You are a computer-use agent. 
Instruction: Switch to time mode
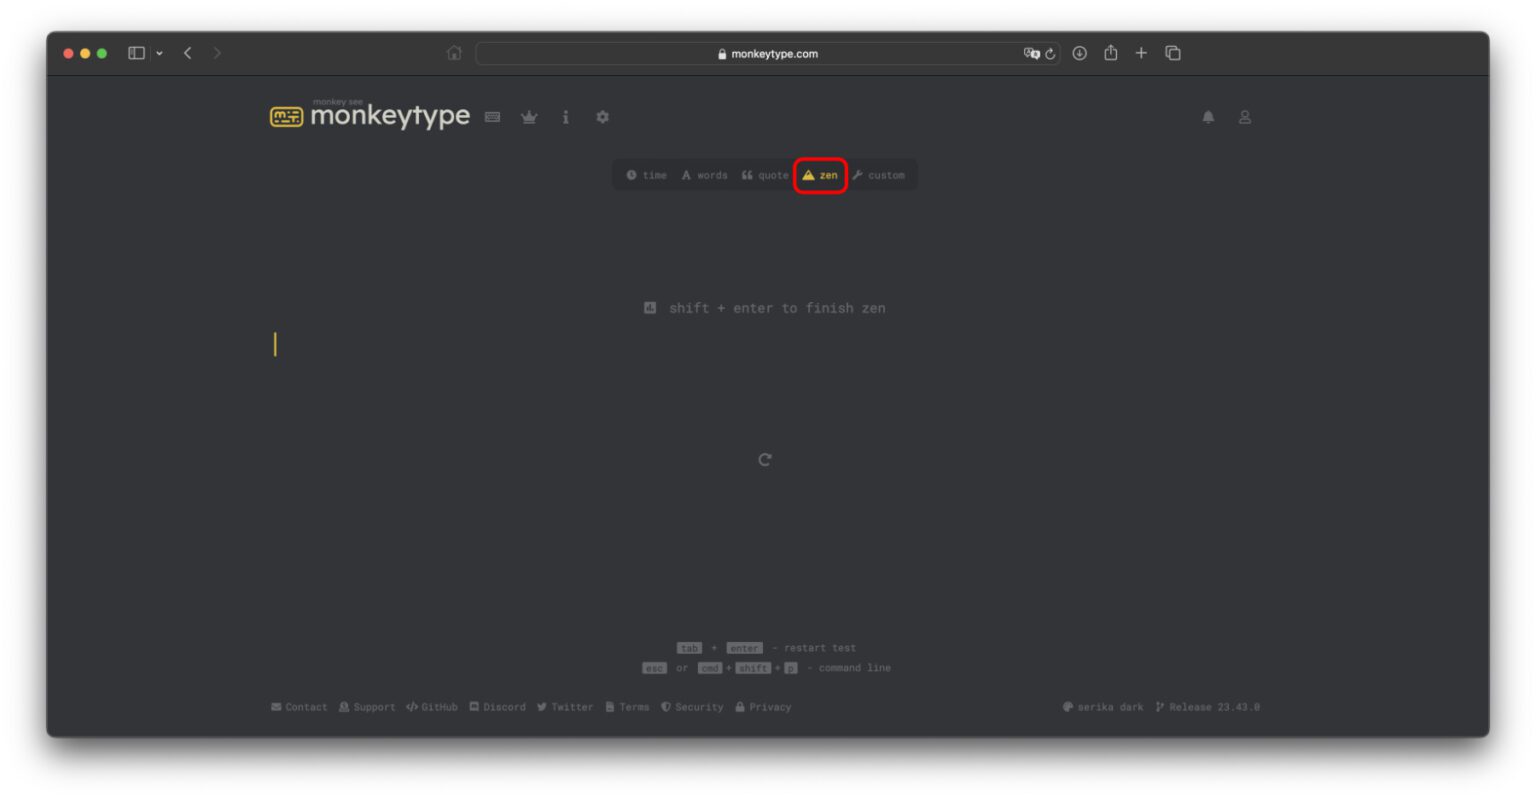[646, 175]
